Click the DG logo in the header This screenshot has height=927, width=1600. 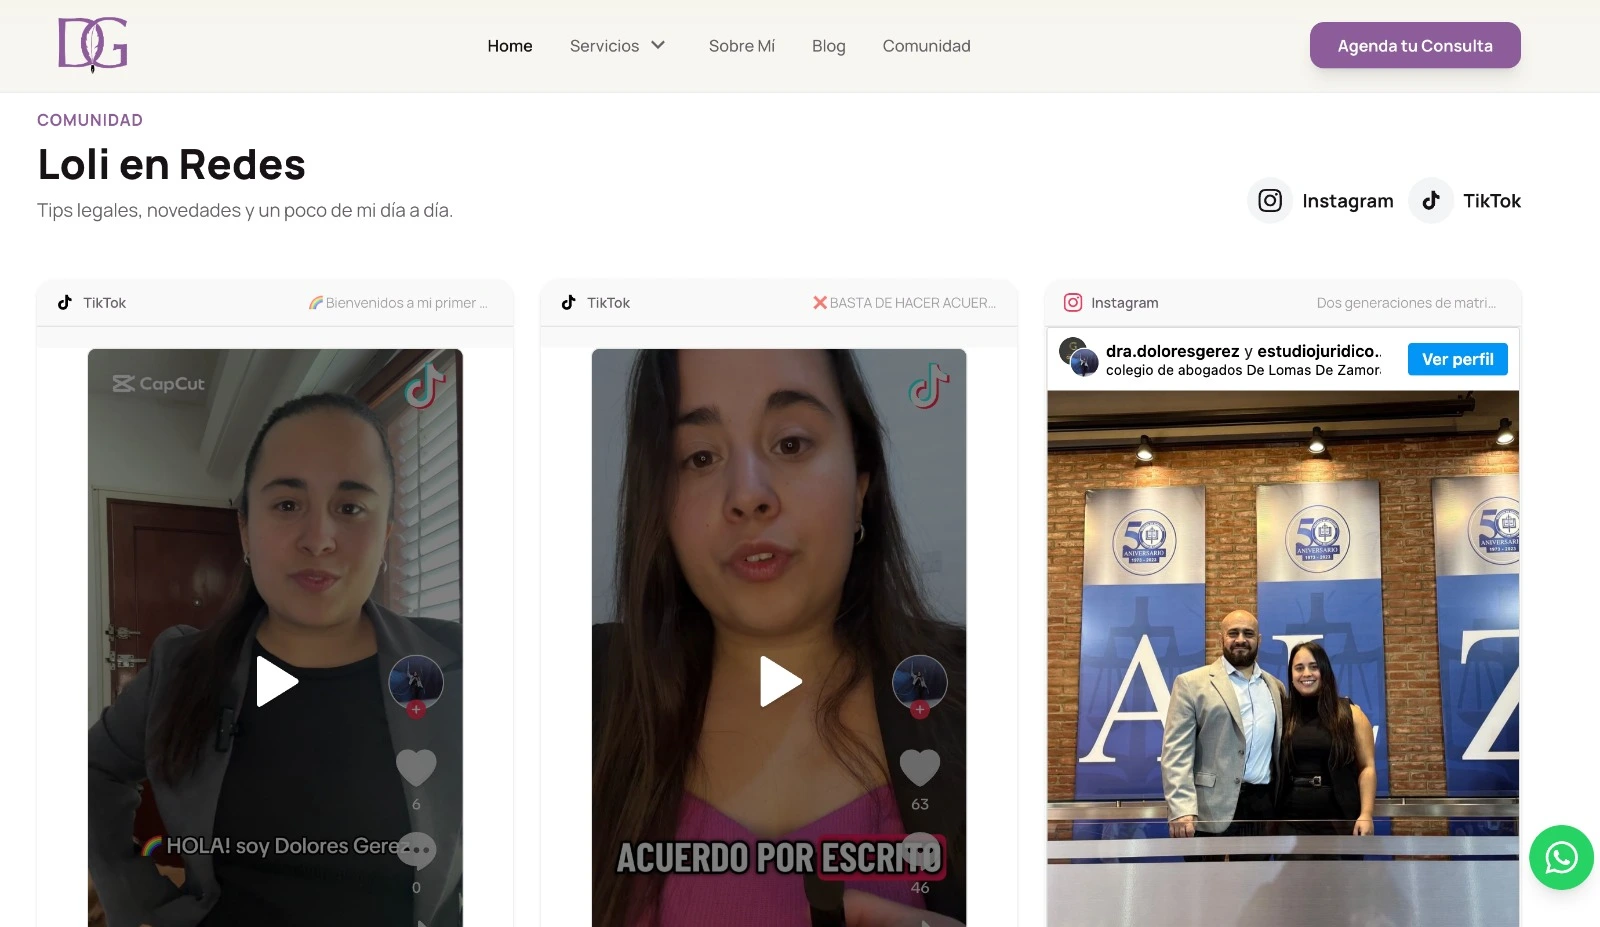[x=92, y=45]
